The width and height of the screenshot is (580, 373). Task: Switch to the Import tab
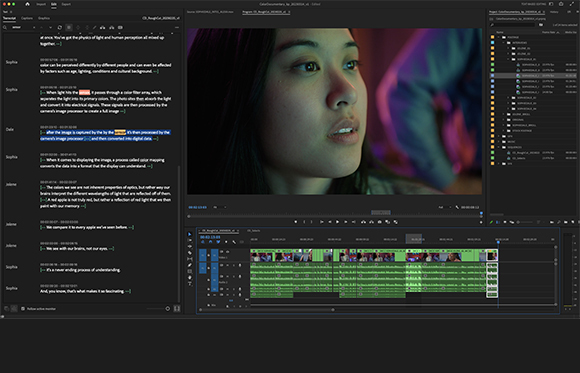[41, 4]
